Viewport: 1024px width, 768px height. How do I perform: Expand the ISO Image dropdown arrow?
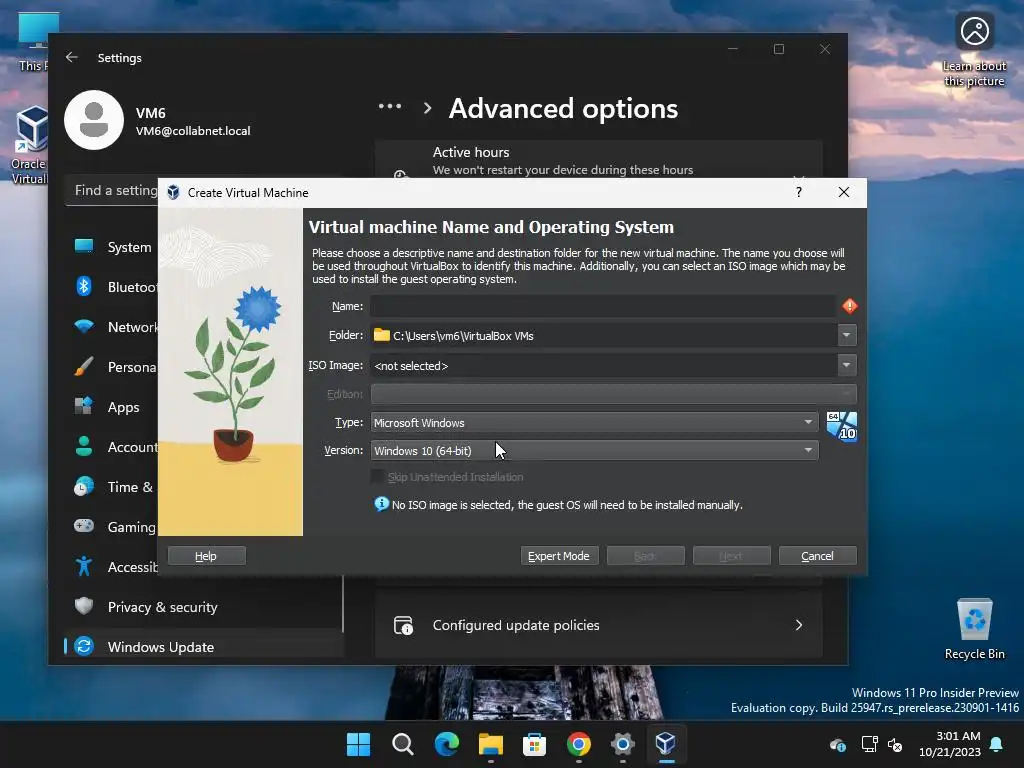pos(846,365)
